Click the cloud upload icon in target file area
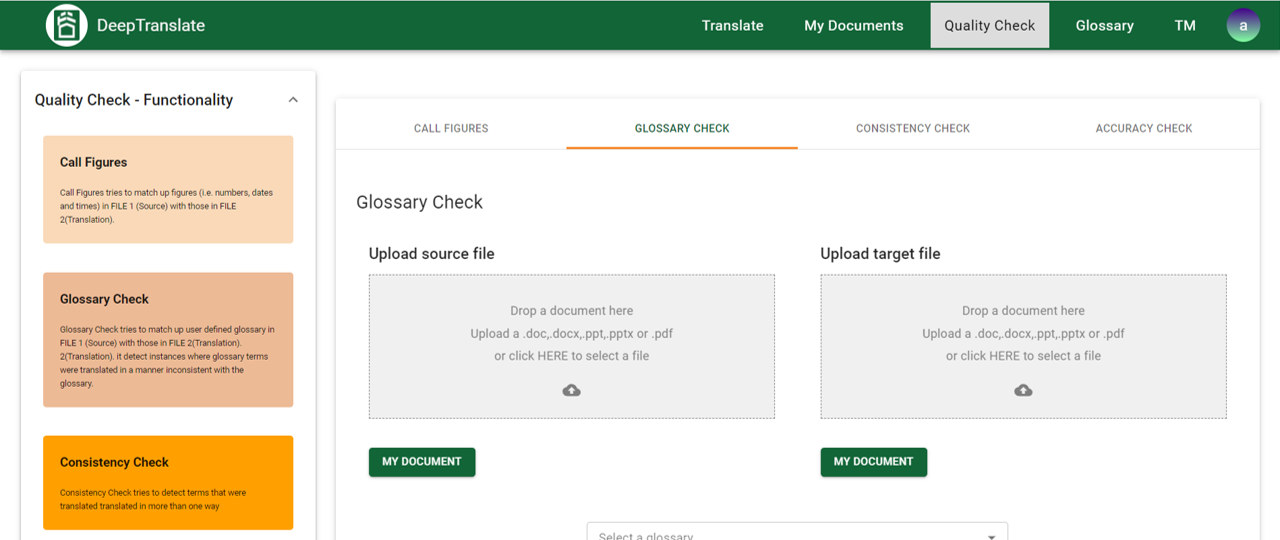Viewport: 1280px width, 540px height. (1023, 390)
